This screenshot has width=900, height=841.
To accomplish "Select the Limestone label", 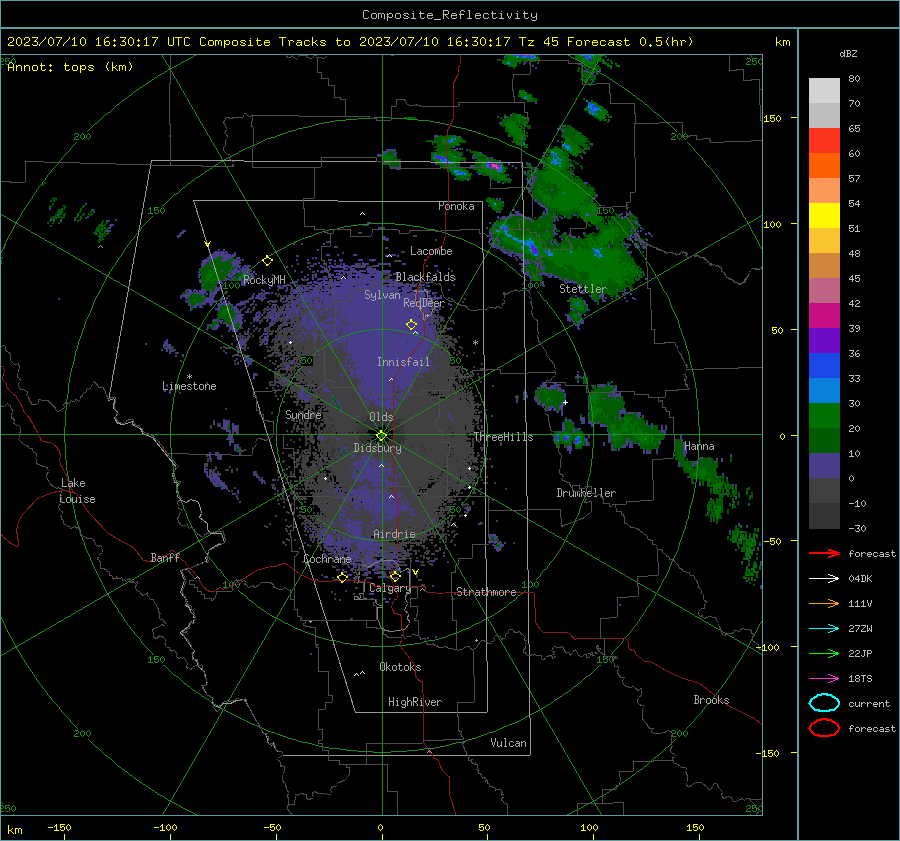I will [x=189, y=386].
